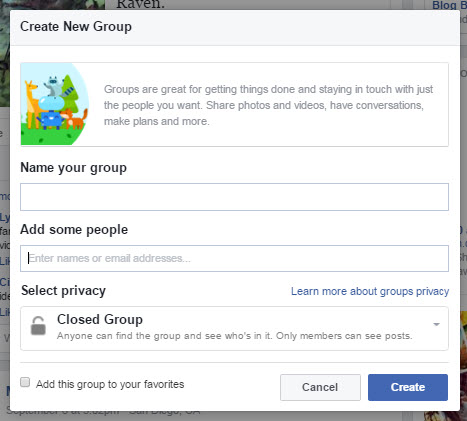Follow the 'Learn more about groups privacy' link
This screenshot has width=467, height=421.
pos(370,291)
